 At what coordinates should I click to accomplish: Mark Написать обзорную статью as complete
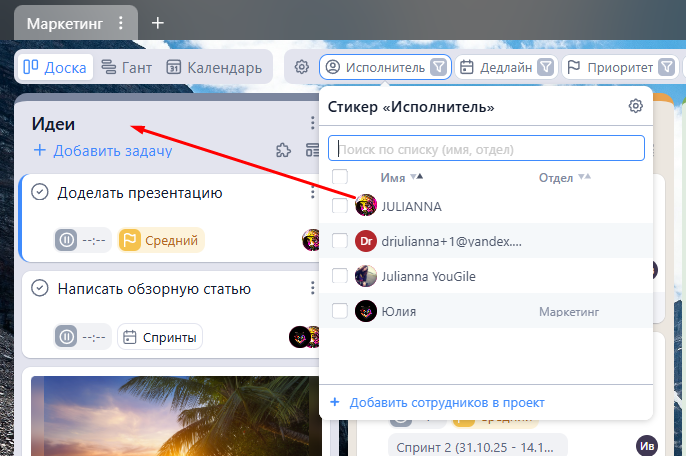(40, 288)
